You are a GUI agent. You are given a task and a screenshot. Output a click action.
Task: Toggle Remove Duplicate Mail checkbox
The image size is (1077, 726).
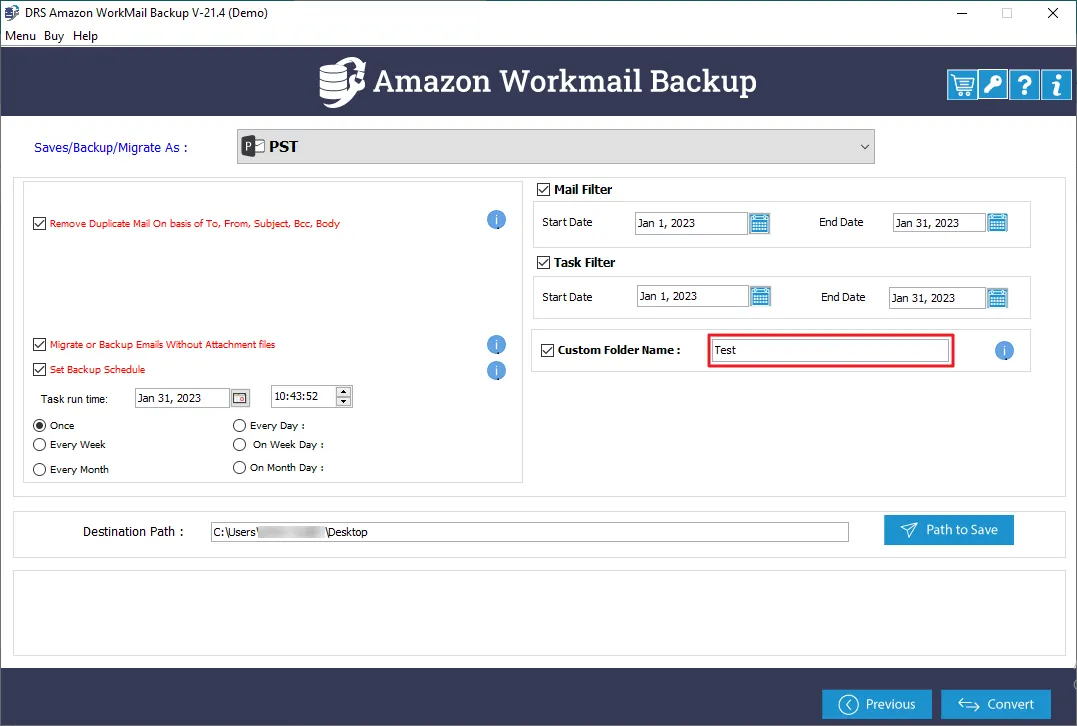click(39, 223)
